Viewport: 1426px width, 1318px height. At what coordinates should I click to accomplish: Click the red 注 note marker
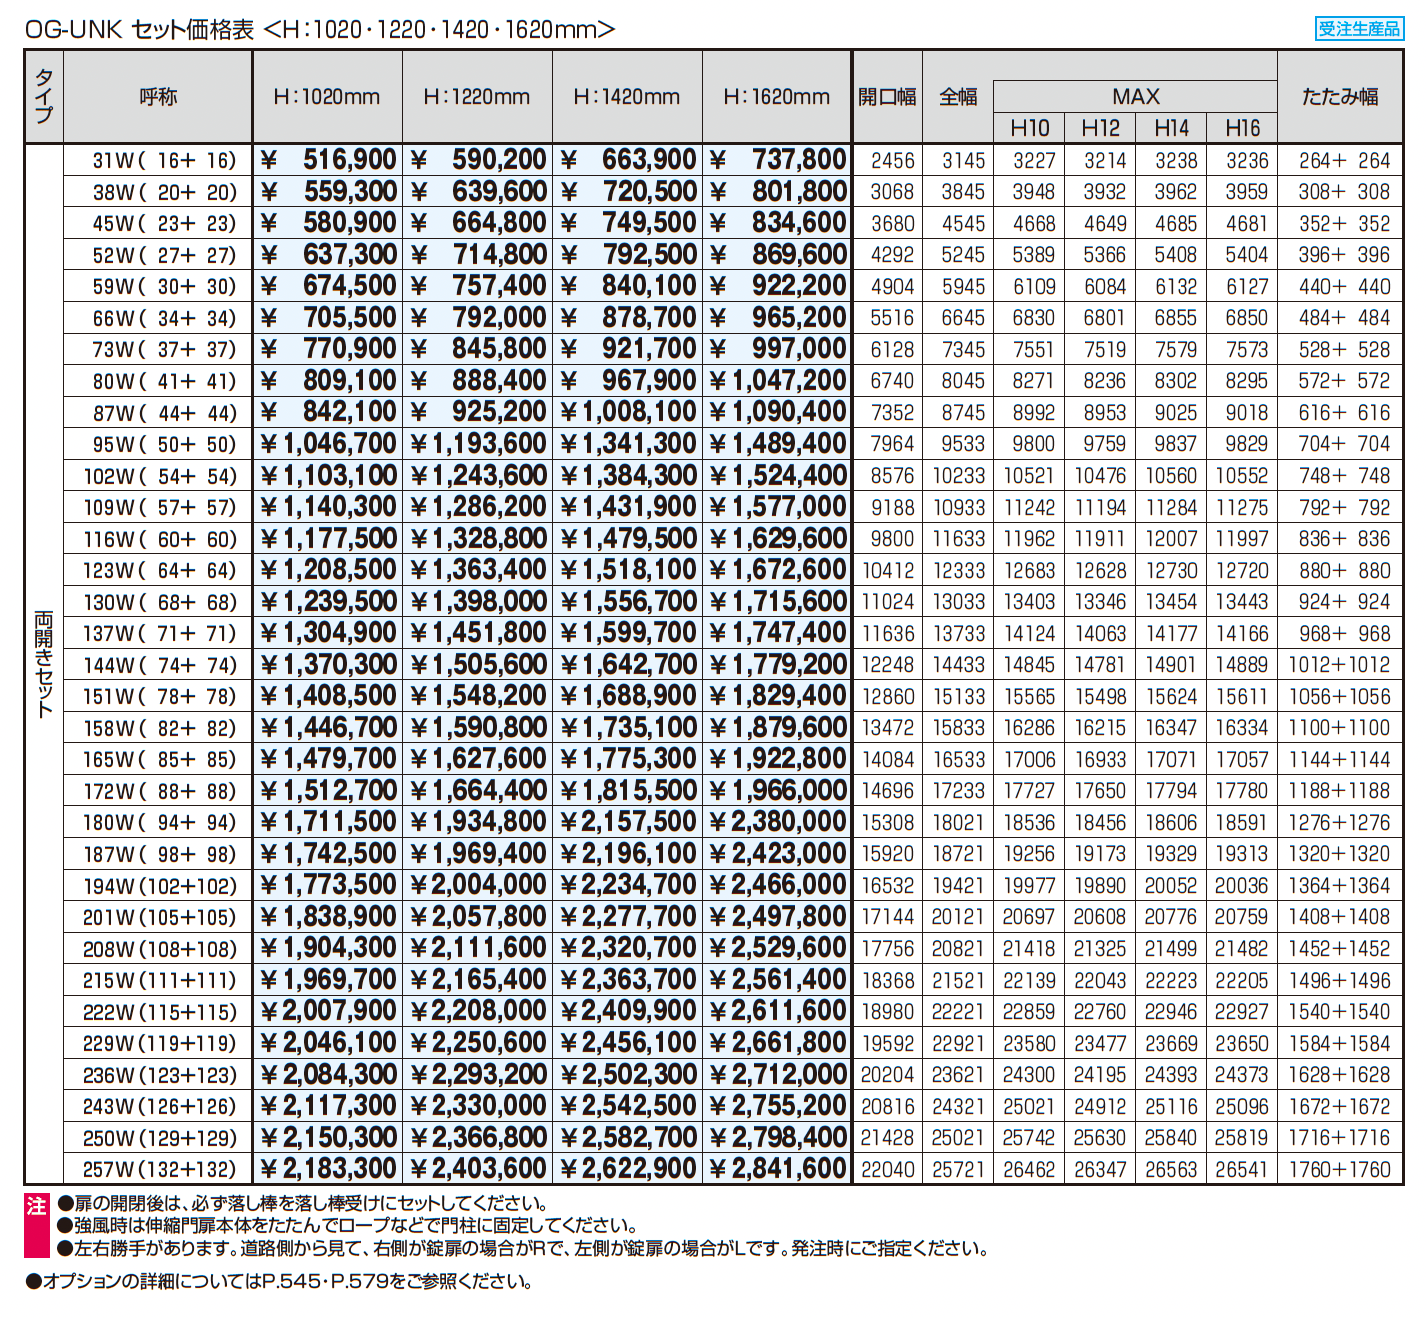click(x=36, y=1207)
